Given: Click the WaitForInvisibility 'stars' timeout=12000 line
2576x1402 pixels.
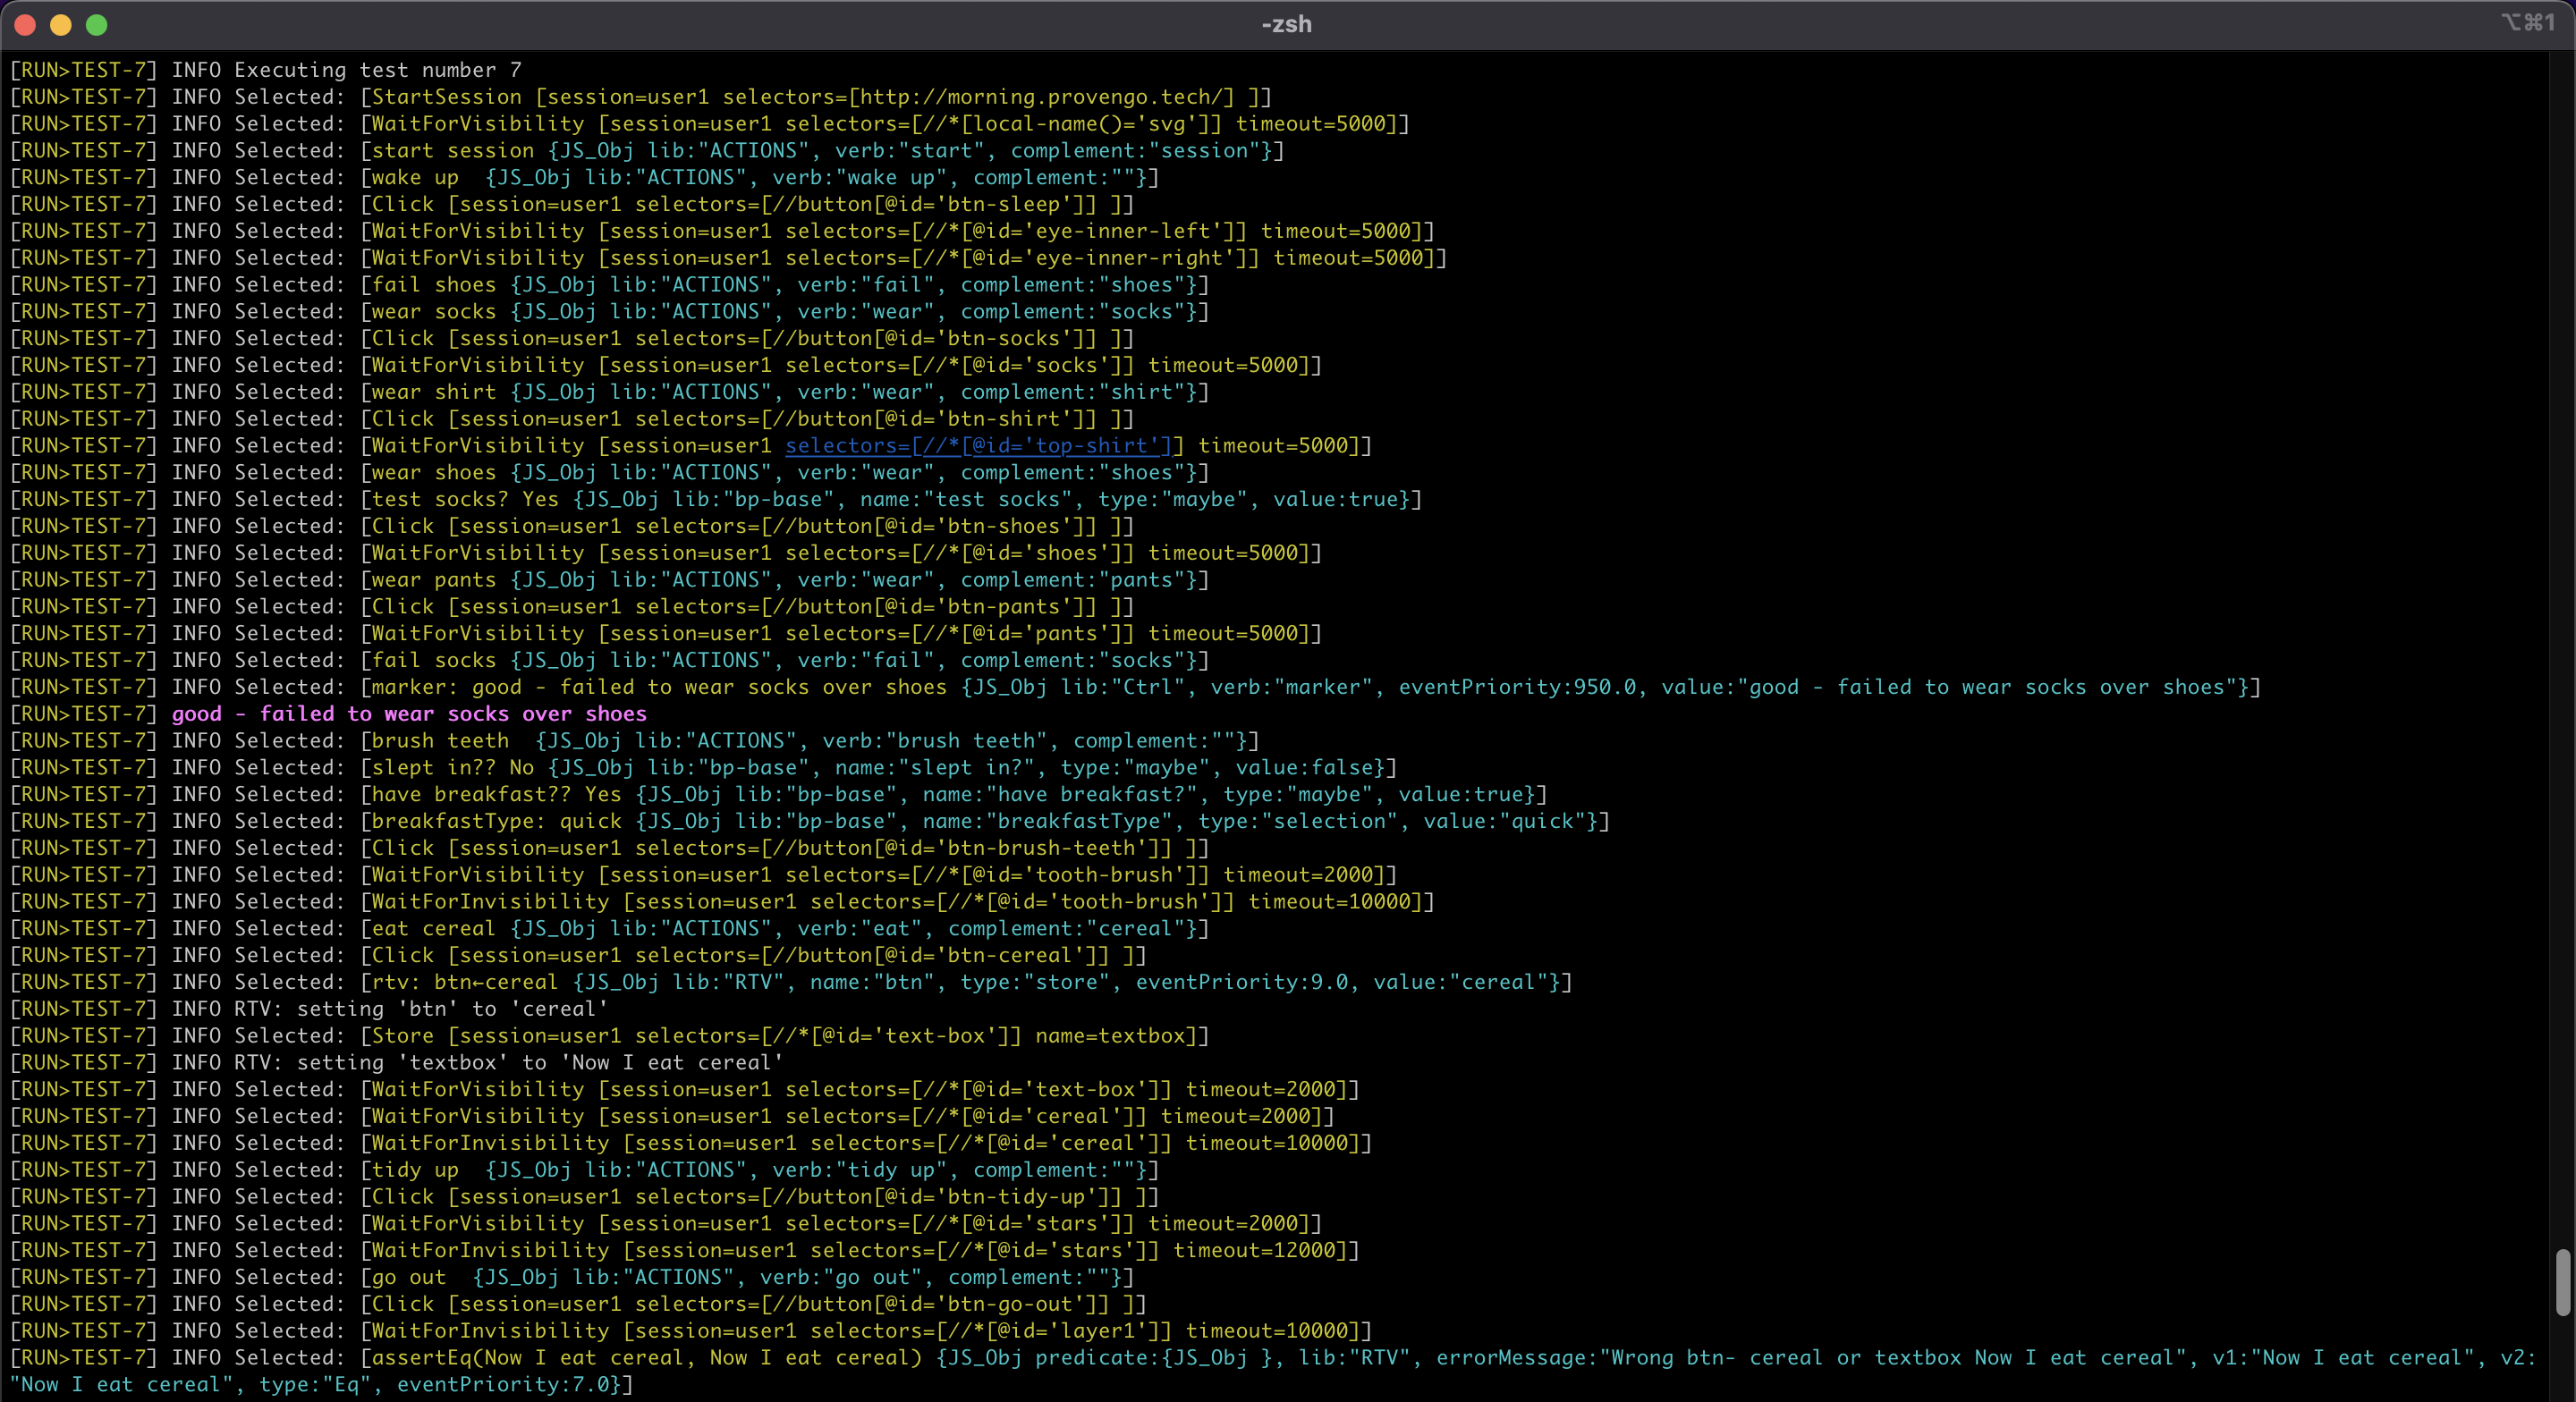Looking at the screenshot, I should [685, 1251].
